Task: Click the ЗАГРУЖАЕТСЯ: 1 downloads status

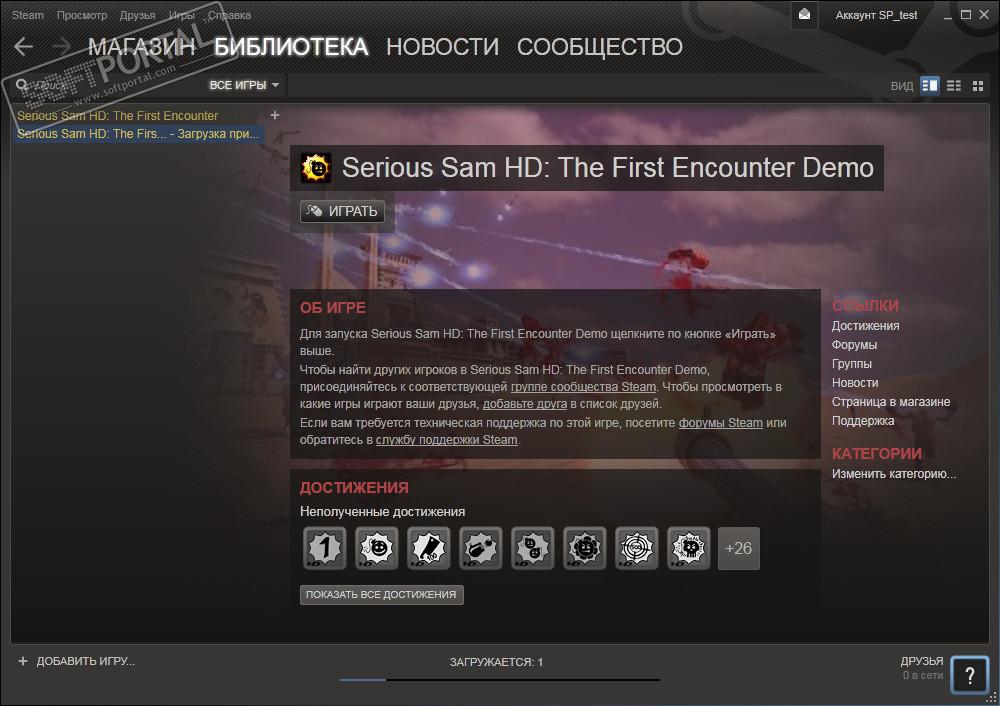Action: (496, 662)
